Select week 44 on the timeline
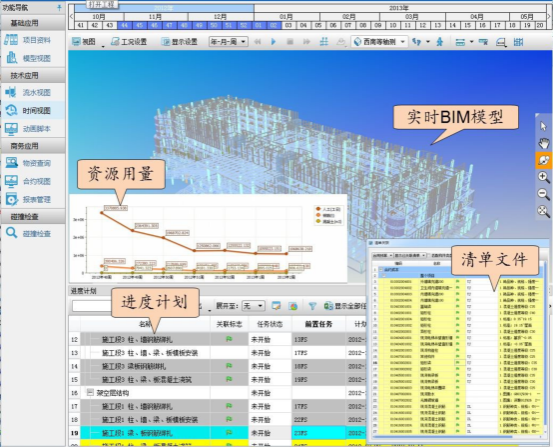 [x=124, y=25]
